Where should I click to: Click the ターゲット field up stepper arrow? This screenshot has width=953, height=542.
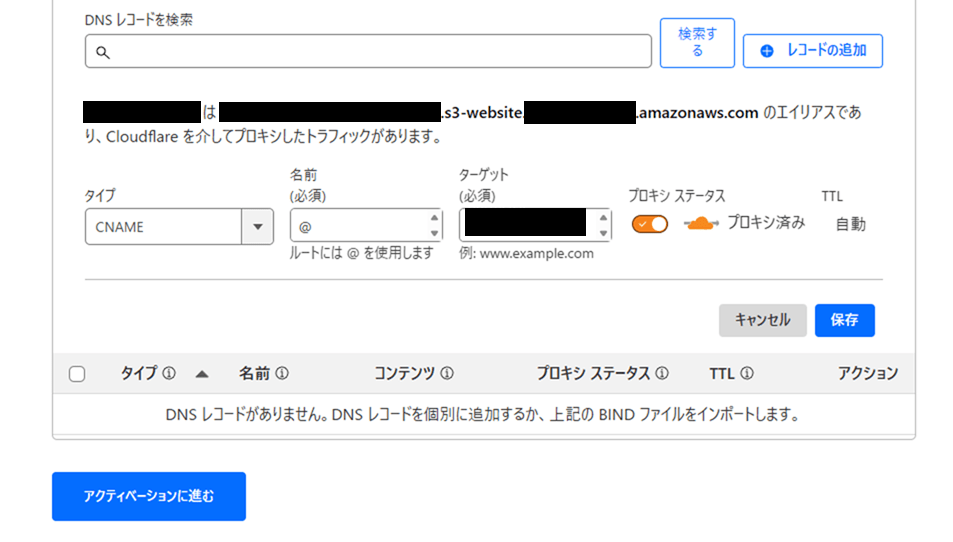click(x=603, y=218)
